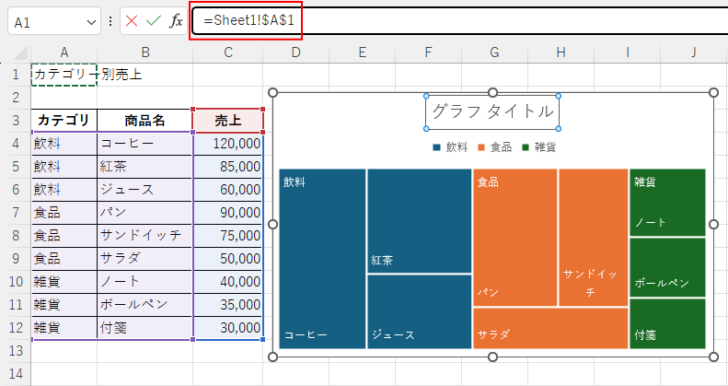This screenshot has width=728, height=386.
Task: Select the コーヒー treemap block
Action: (322, 259)
